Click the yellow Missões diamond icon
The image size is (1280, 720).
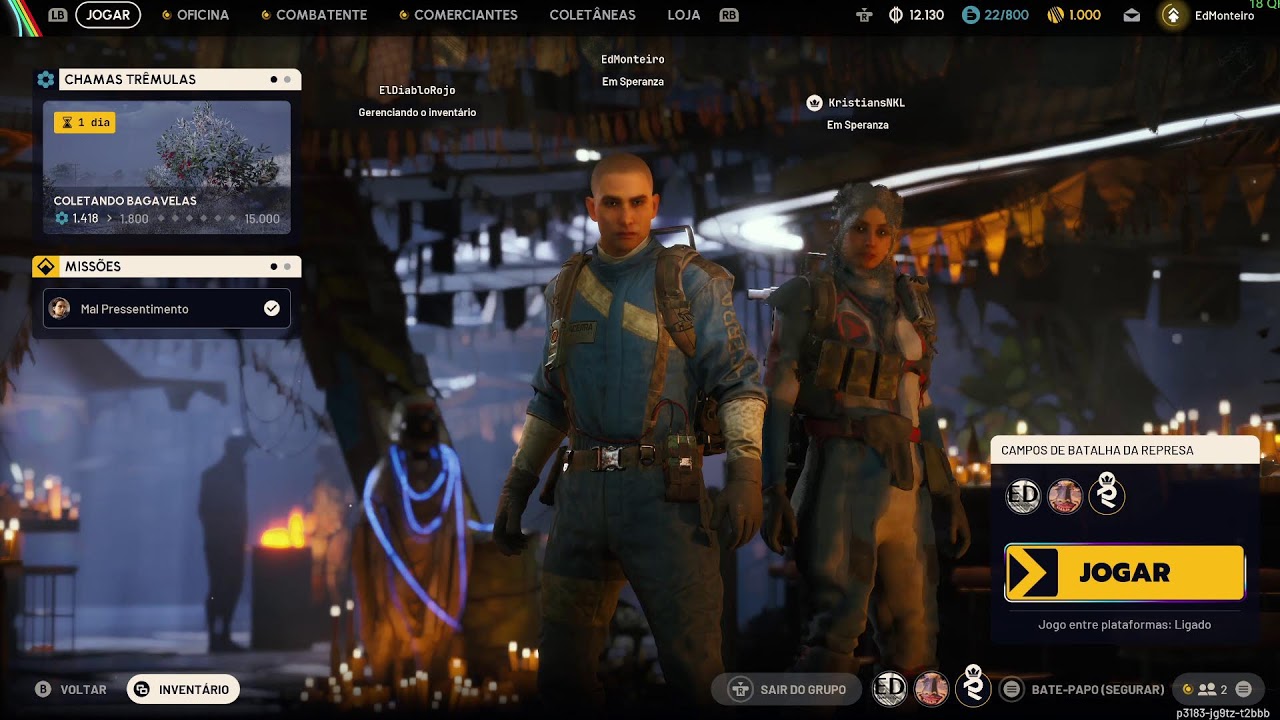[44, 266]
